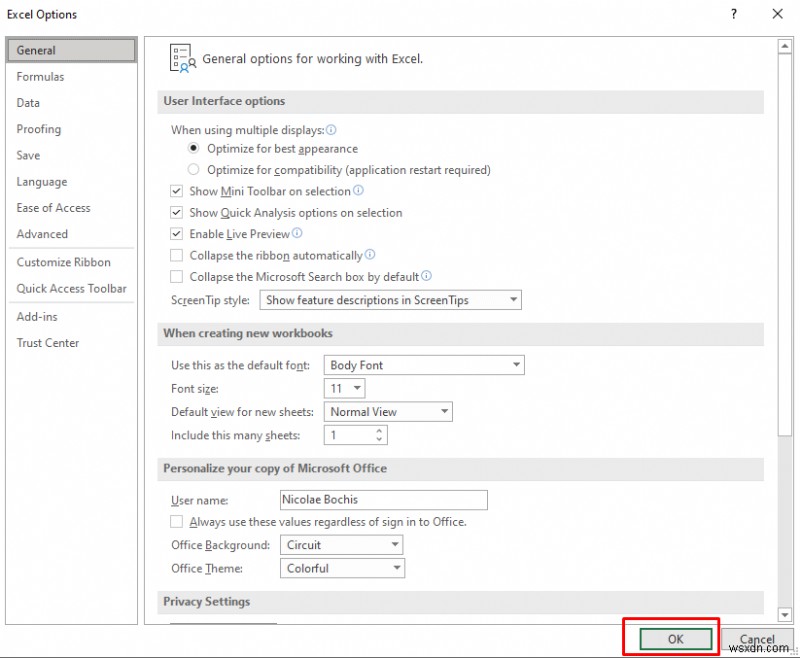Image resolution: width=800 pixels, height=658 pixels.
Task: Click info icon beside Enable Live Preview
Action: [297, 233]
